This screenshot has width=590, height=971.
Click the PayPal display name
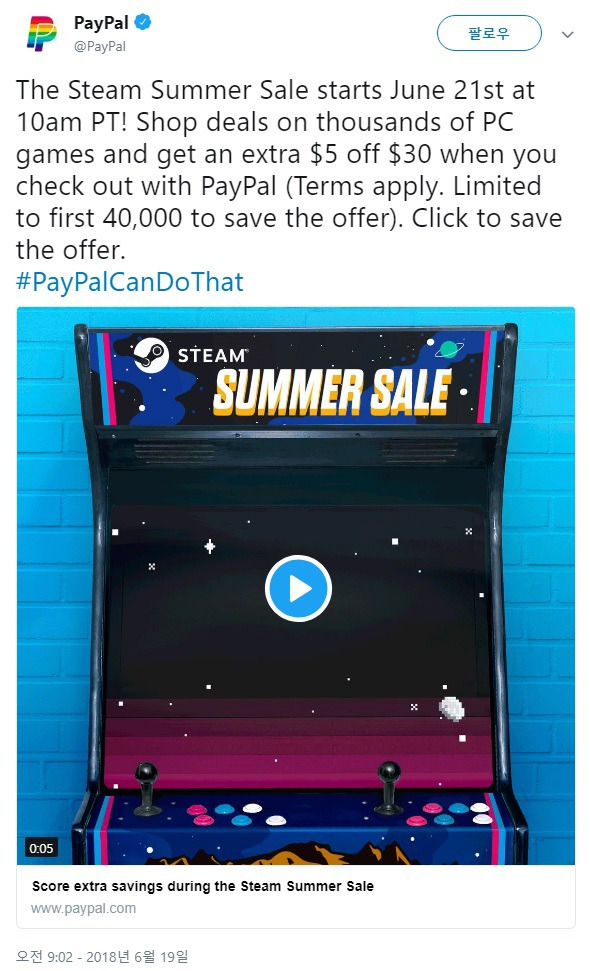[101, 23]
